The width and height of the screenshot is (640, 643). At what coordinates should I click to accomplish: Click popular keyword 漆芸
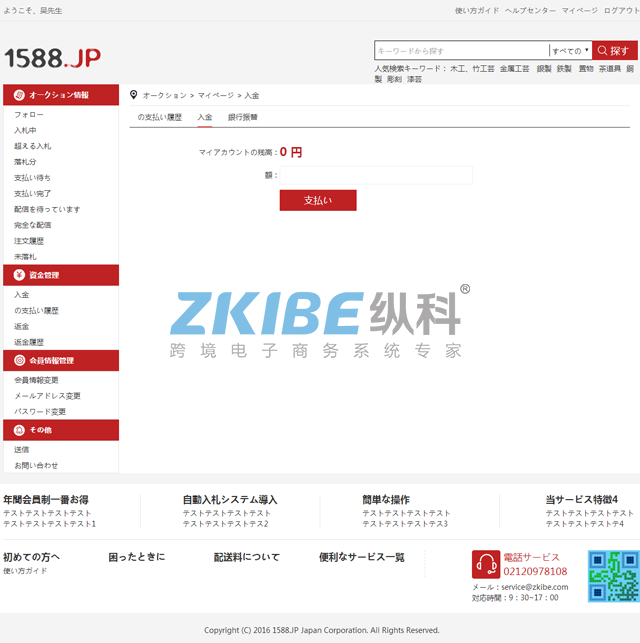coord(415,80)
